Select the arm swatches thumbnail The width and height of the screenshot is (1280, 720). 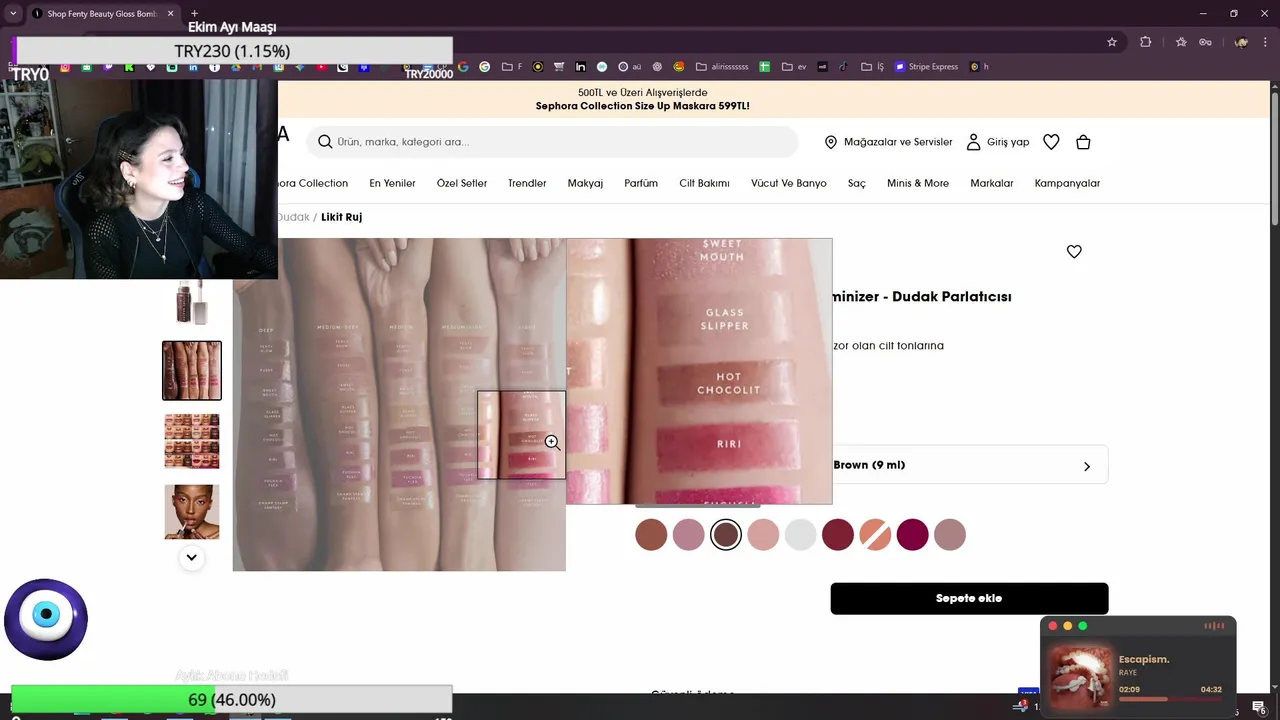pos(192,371)
